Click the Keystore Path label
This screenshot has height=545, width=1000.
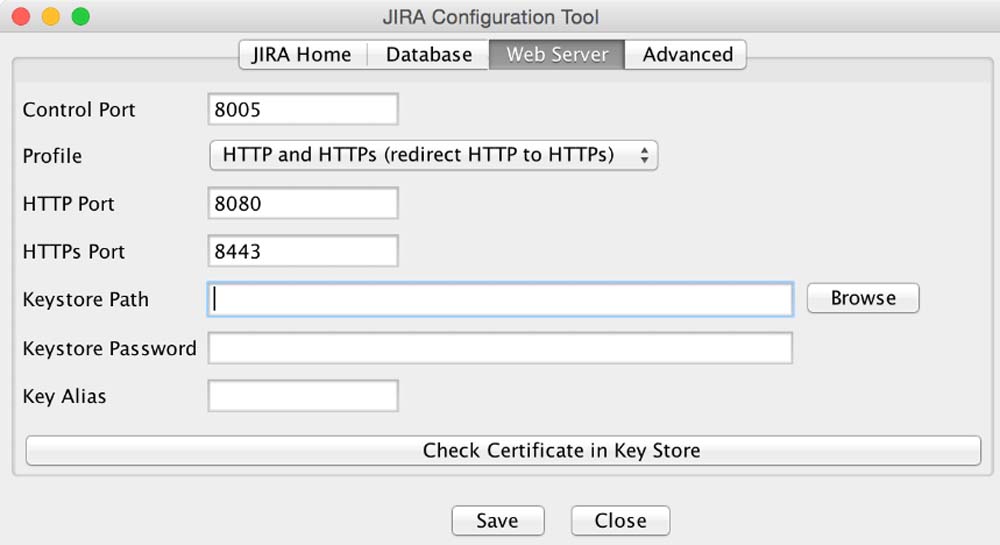tap(86, 299)
